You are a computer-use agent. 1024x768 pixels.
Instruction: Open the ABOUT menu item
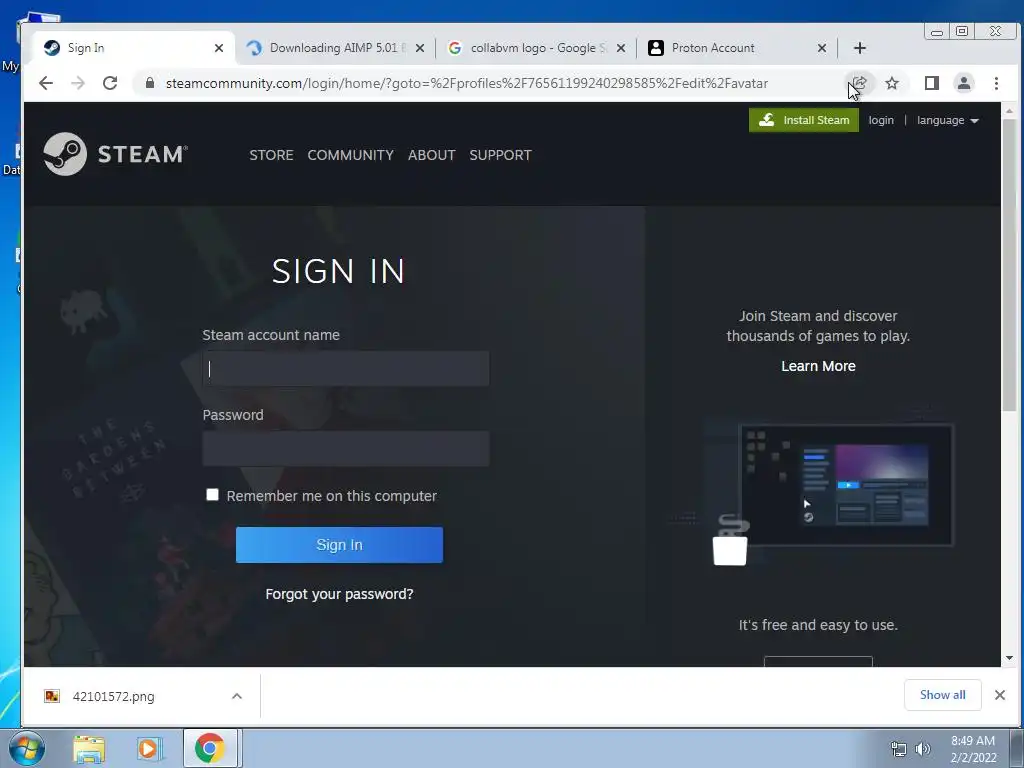point(432,155)
